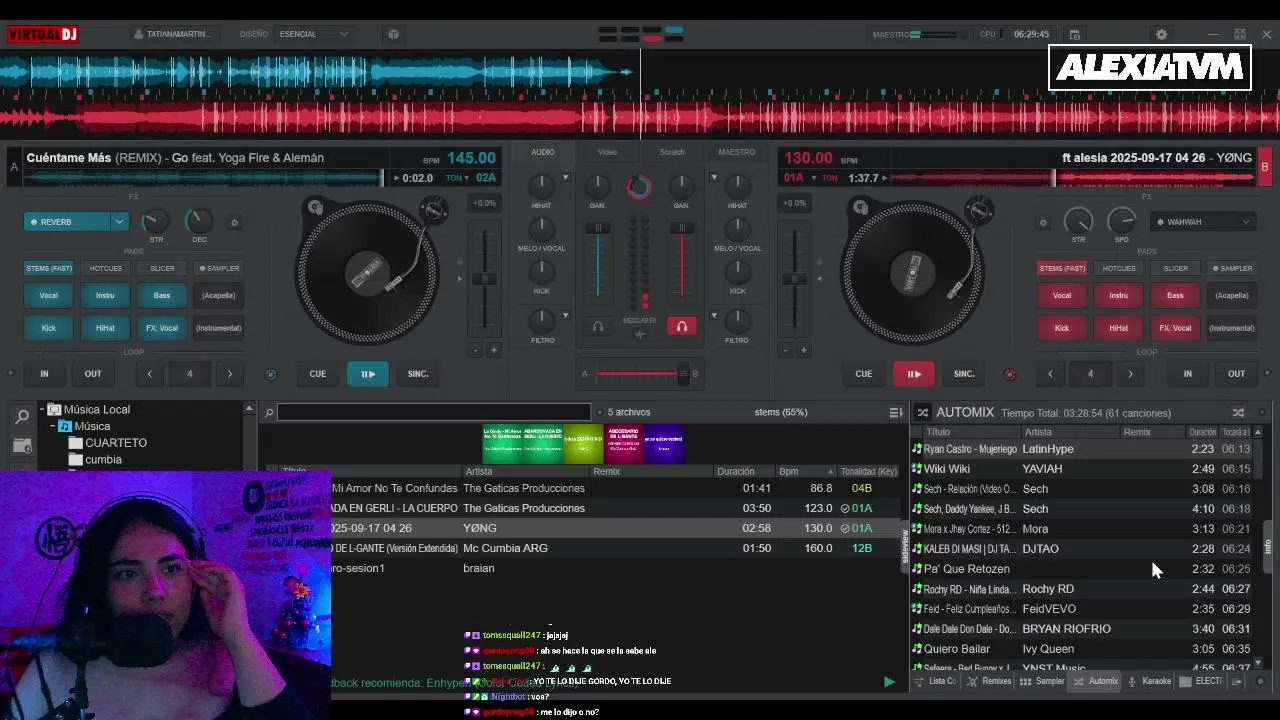This screenshot has width=1280, height=720.
Task: Pause playback on deck A
Action: [x=368, y=374]
